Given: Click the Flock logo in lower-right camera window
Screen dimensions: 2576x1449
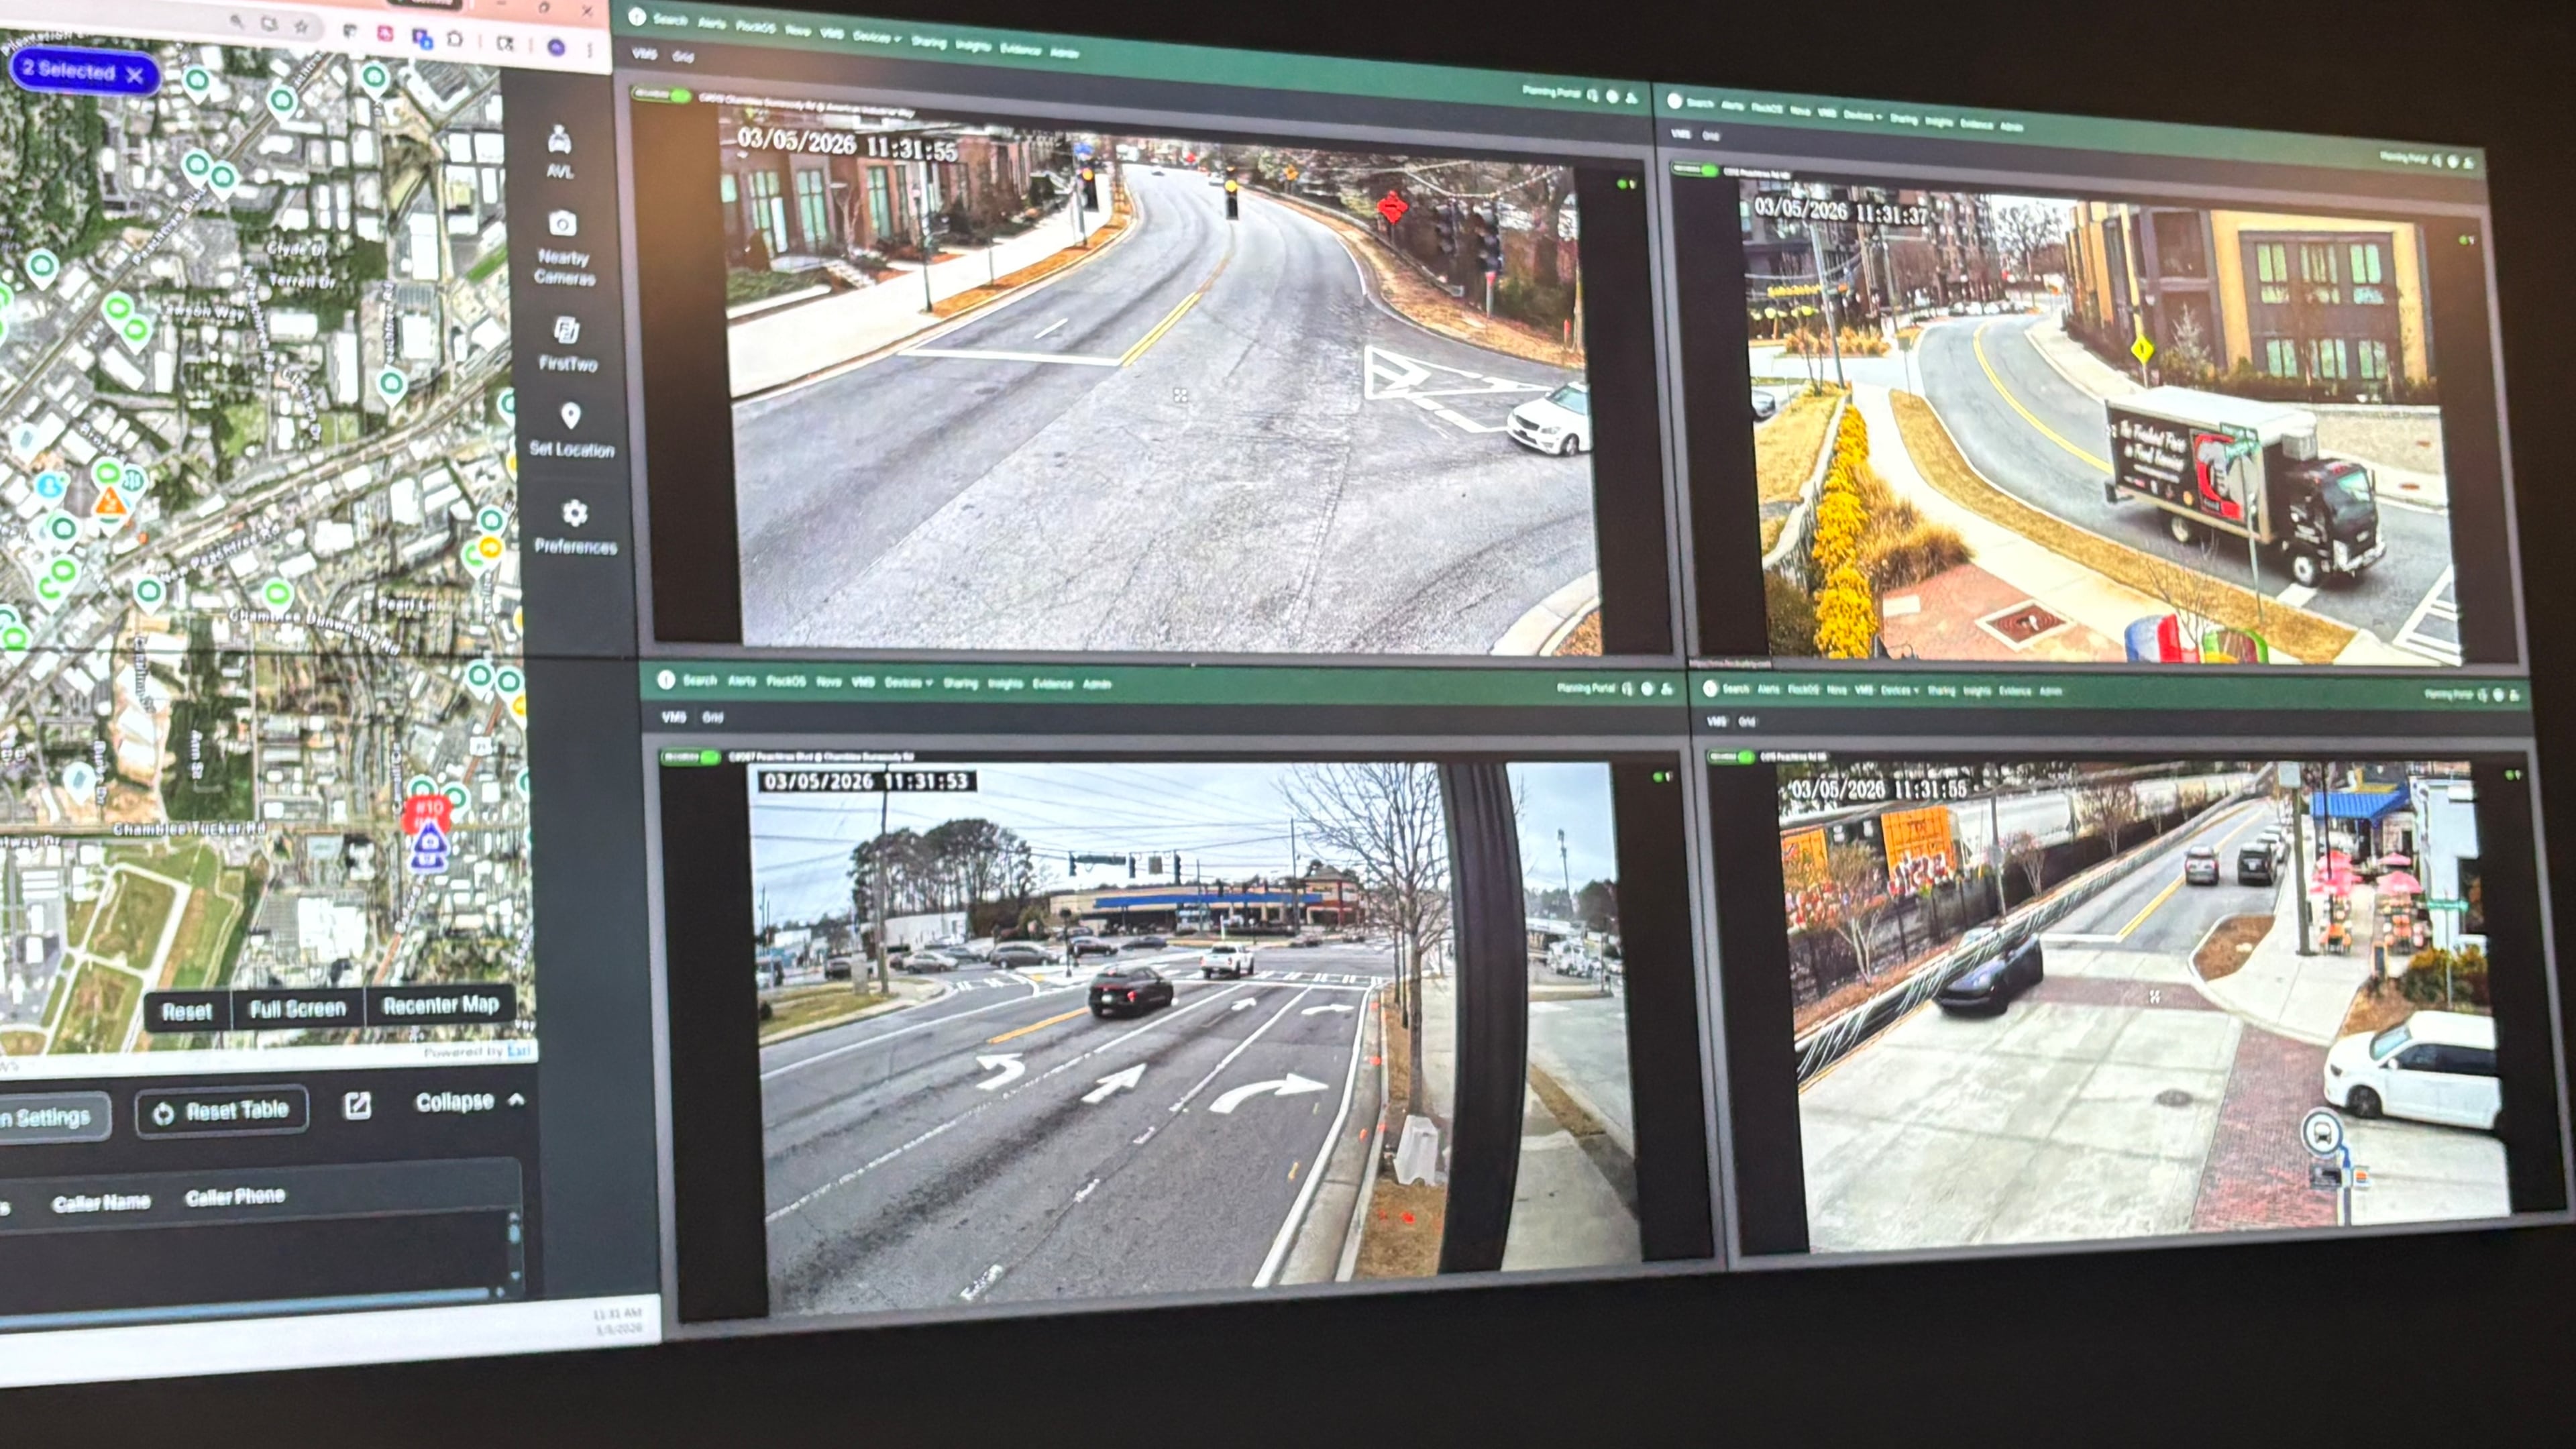Looking at the screenshot, I should [1710, 688].
